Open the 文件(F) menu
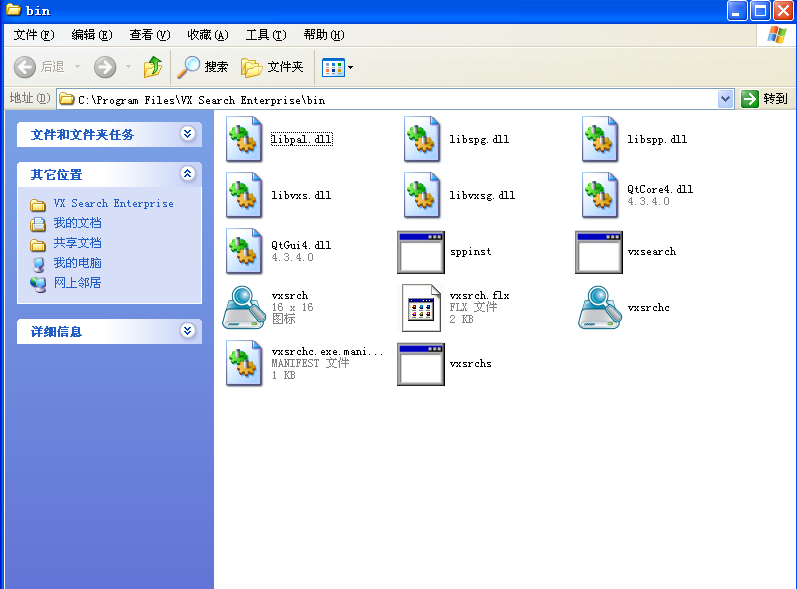The width and height of the screenshot is (797, 589). (x=34, y=35)
